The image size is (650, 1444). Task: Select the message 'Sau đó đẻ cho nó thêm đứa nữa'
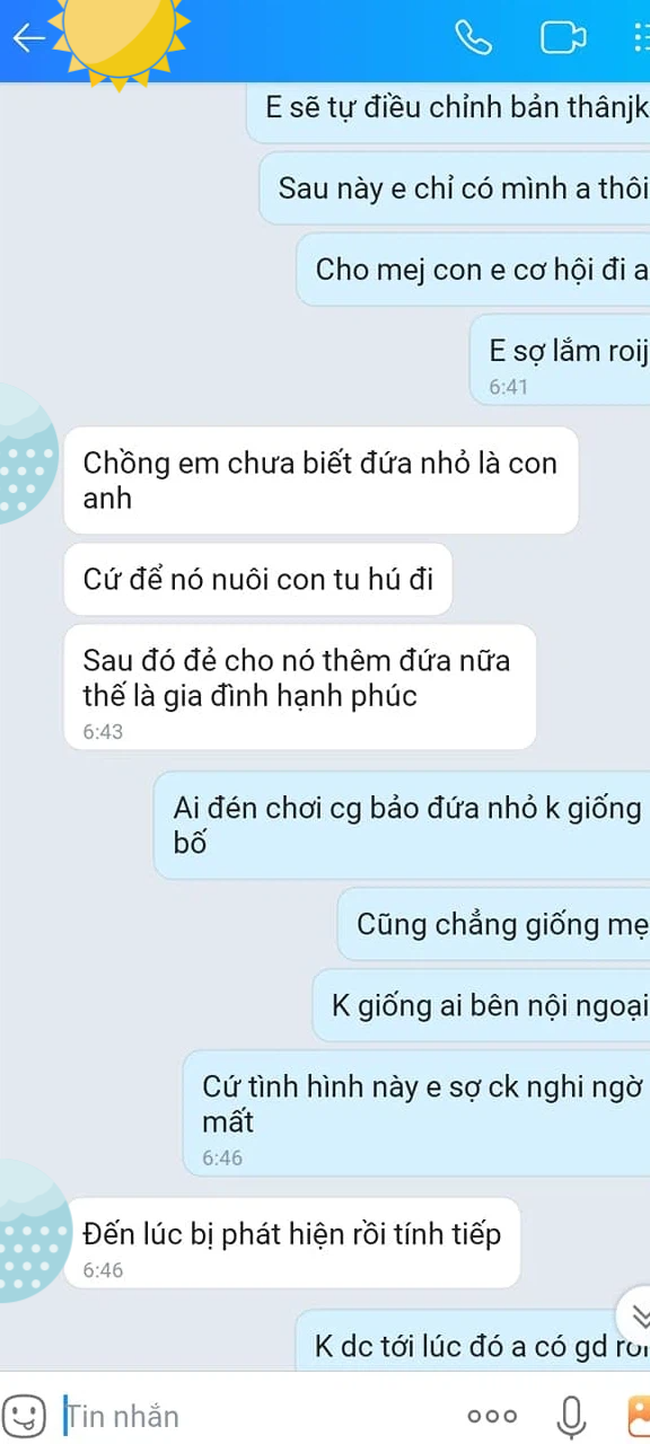300,687
